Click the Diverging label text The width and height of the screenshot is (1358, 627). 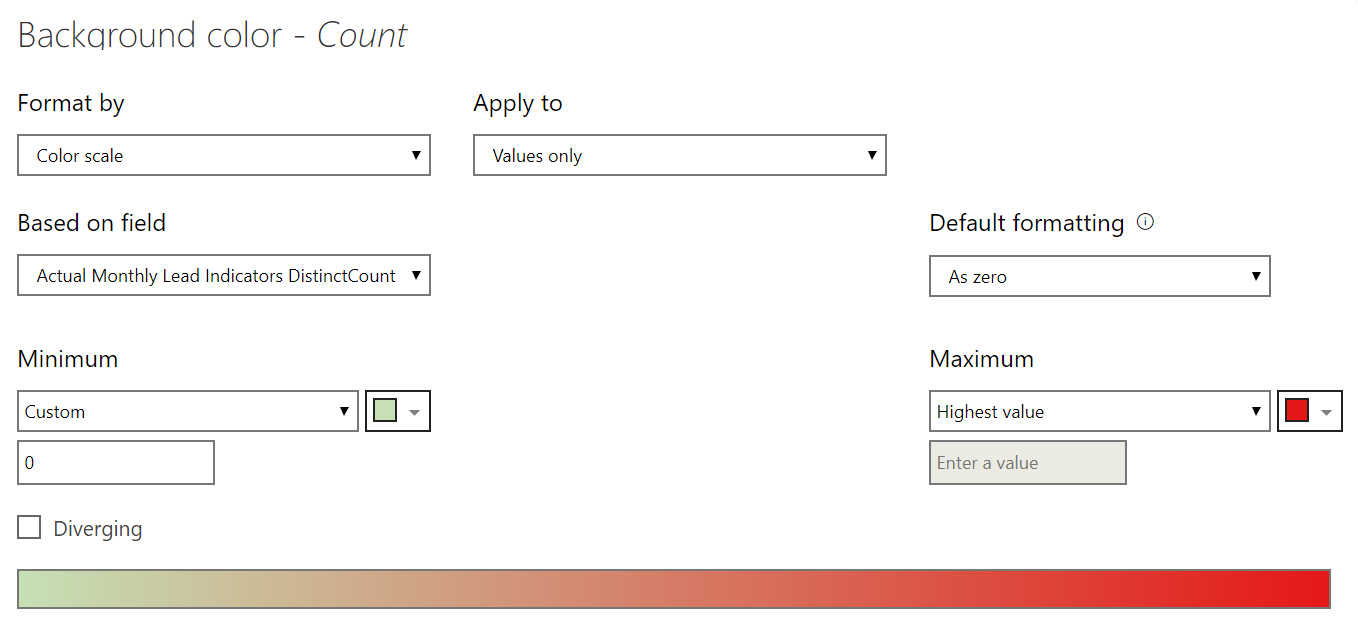(98, 528)
